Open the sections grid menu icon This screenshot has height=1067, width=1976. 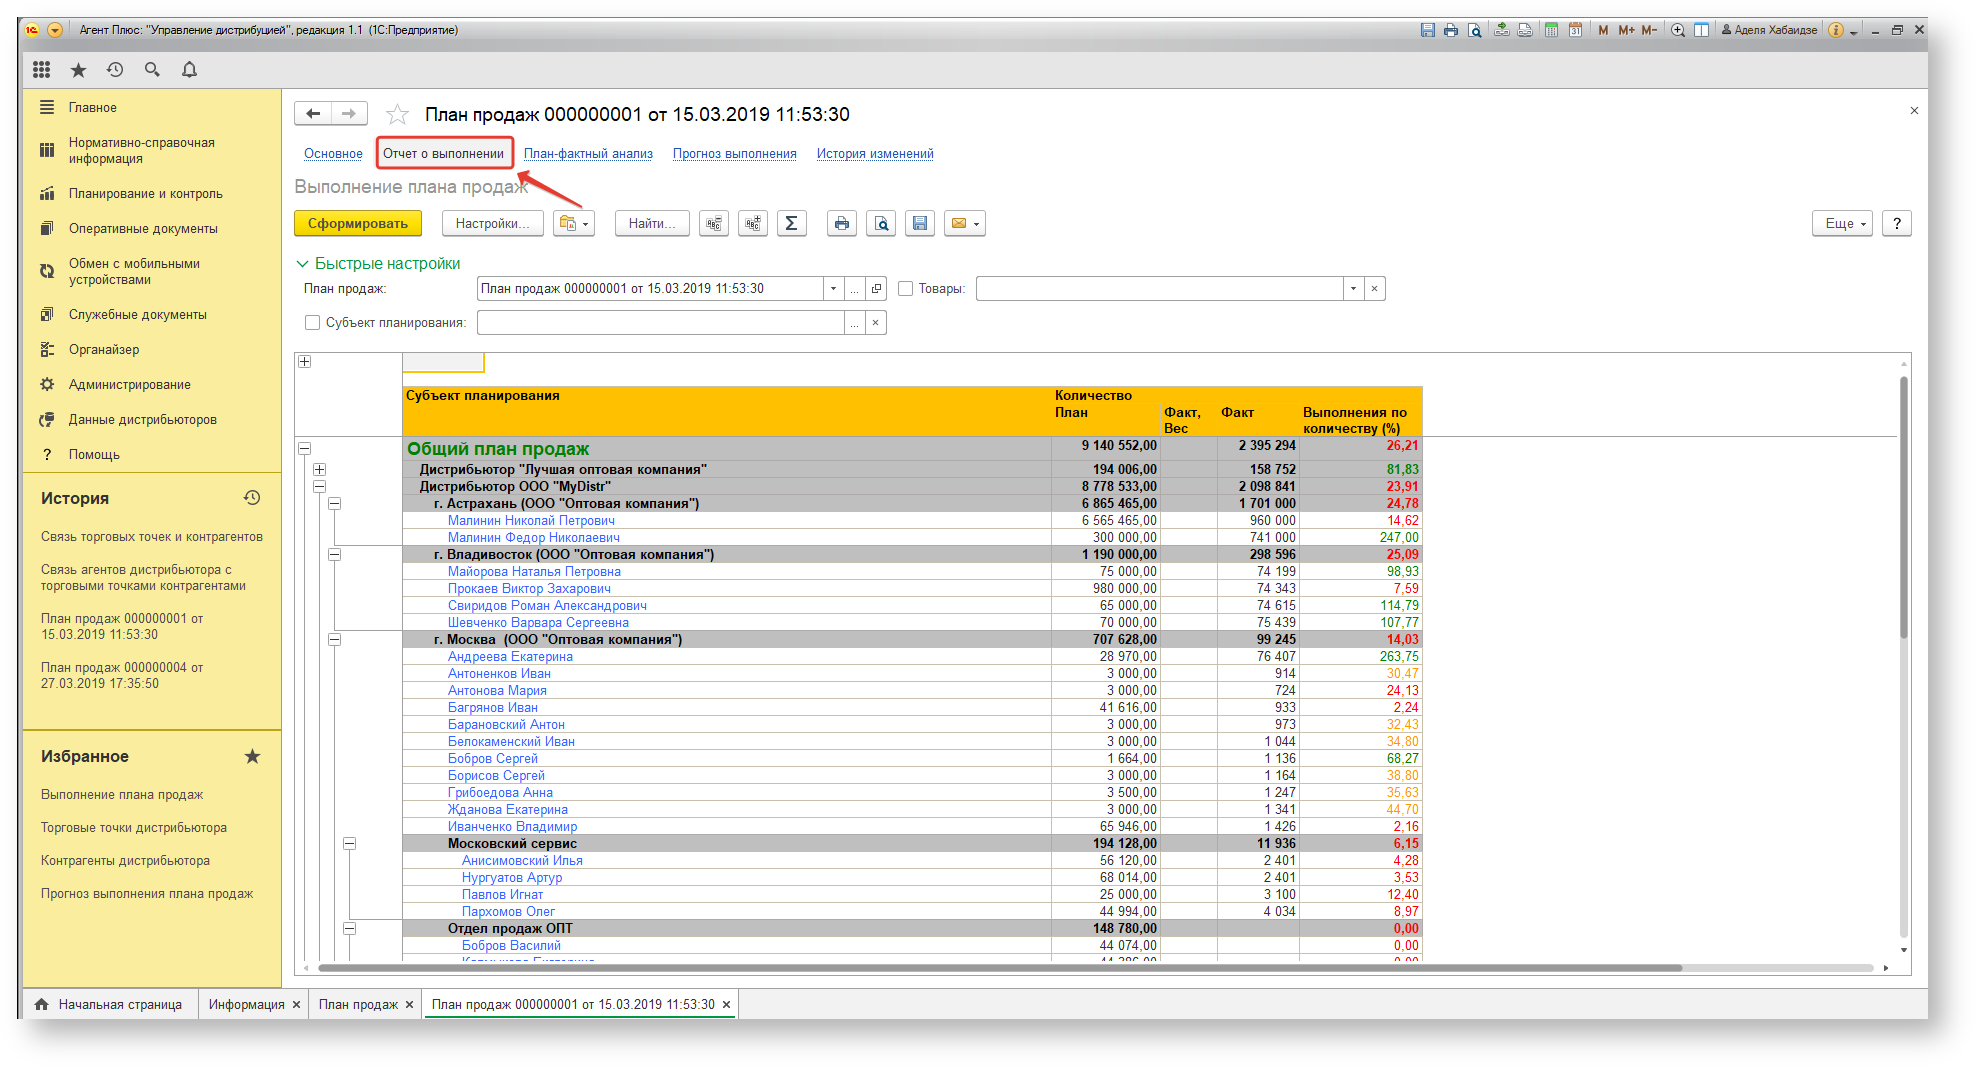tap(41, 69)
